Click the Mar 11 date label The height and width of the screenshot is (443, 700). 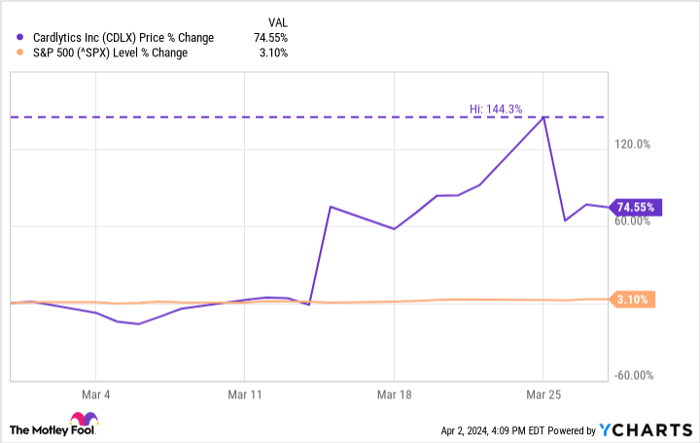click(246, 395)
